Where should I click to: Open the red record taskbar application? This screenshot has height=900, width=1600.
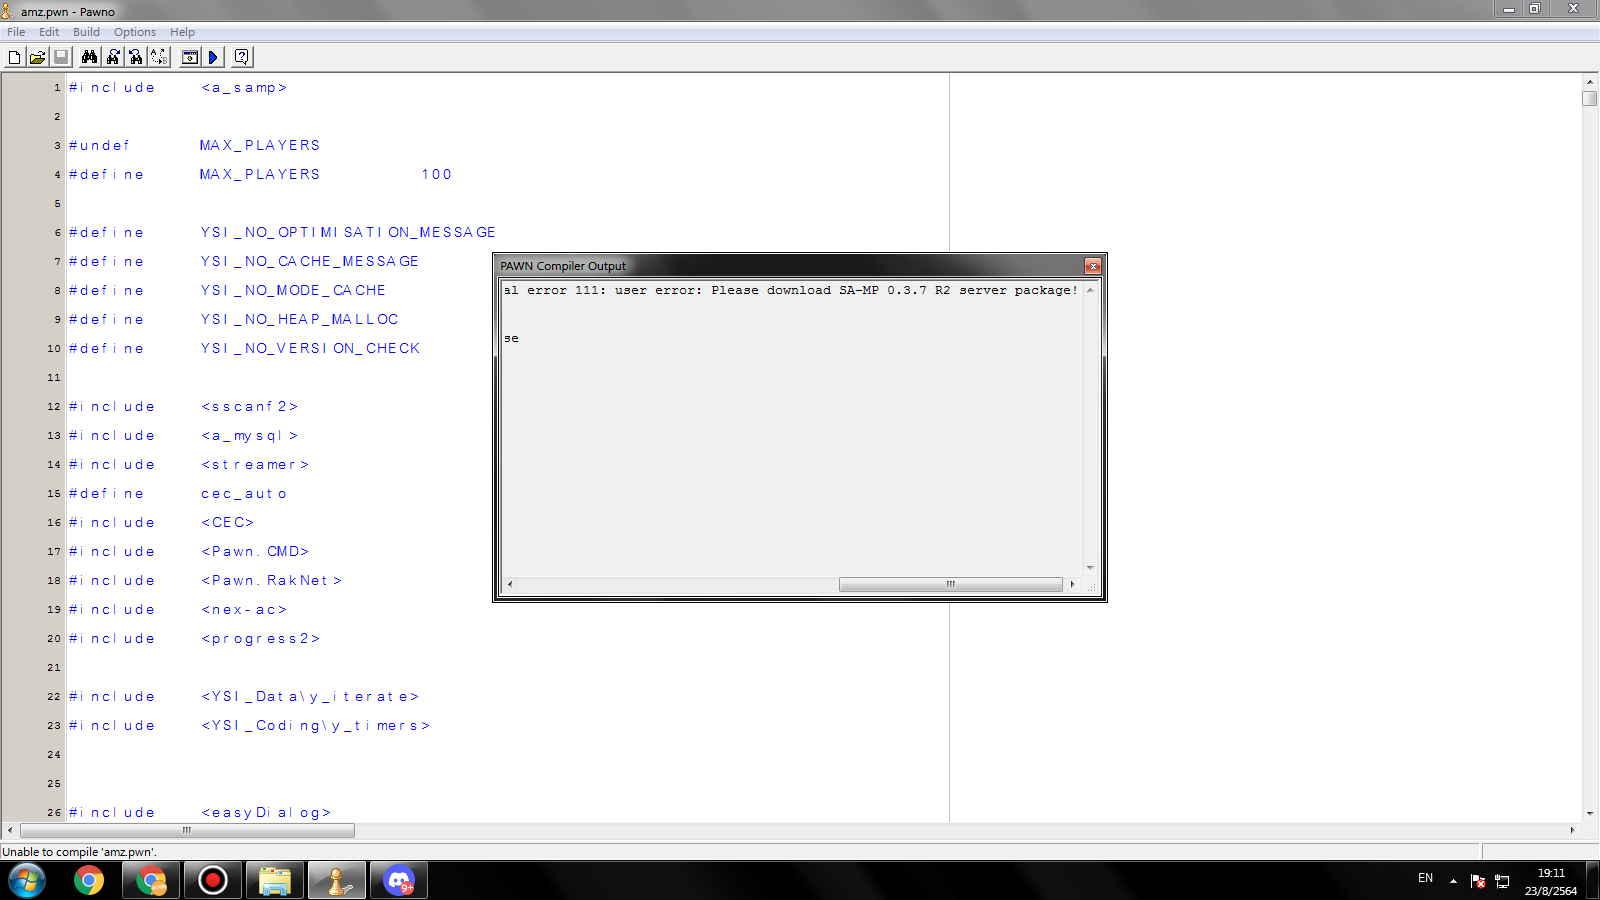(213, 881)
